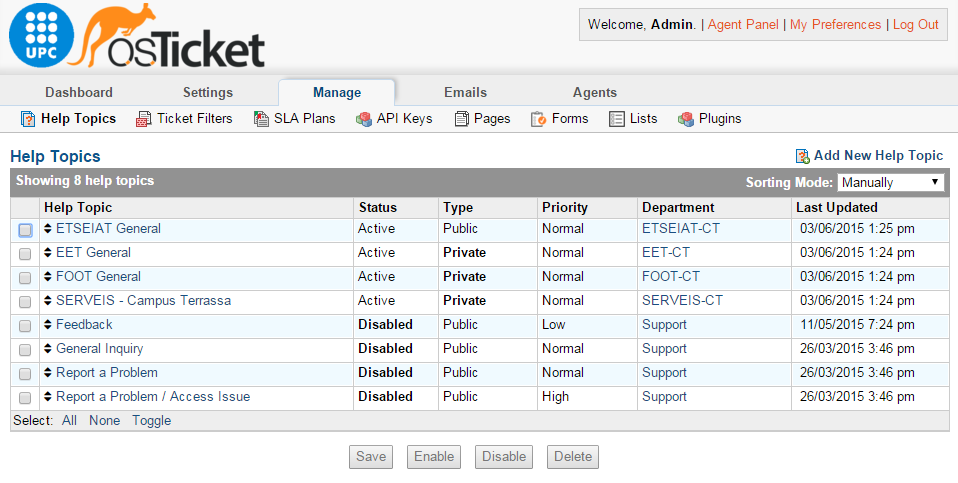Viewport: 958px width, 483px height.
Task: Open the SERVEIS - Campus Terrassa topic
Action: tap(144, 300)
